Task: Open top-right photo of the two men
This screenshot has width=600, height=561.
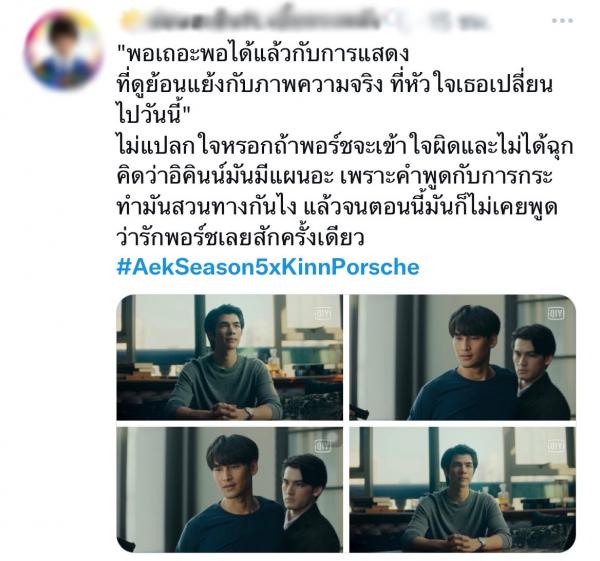Action: pyautogui.click(x=463, y=357)
